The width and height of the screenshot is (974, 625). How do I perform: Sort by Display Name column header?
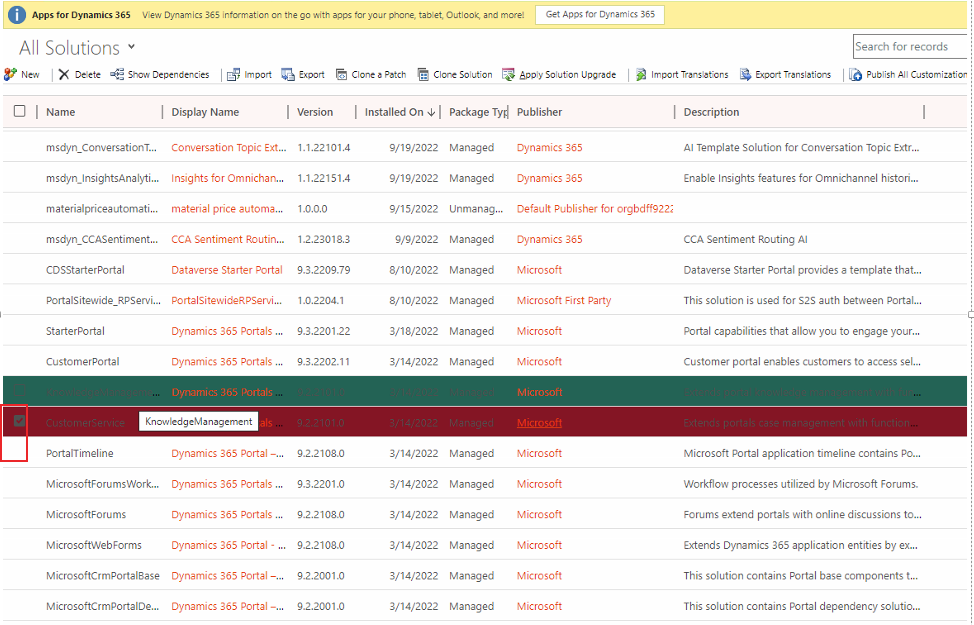pos(205,112)
